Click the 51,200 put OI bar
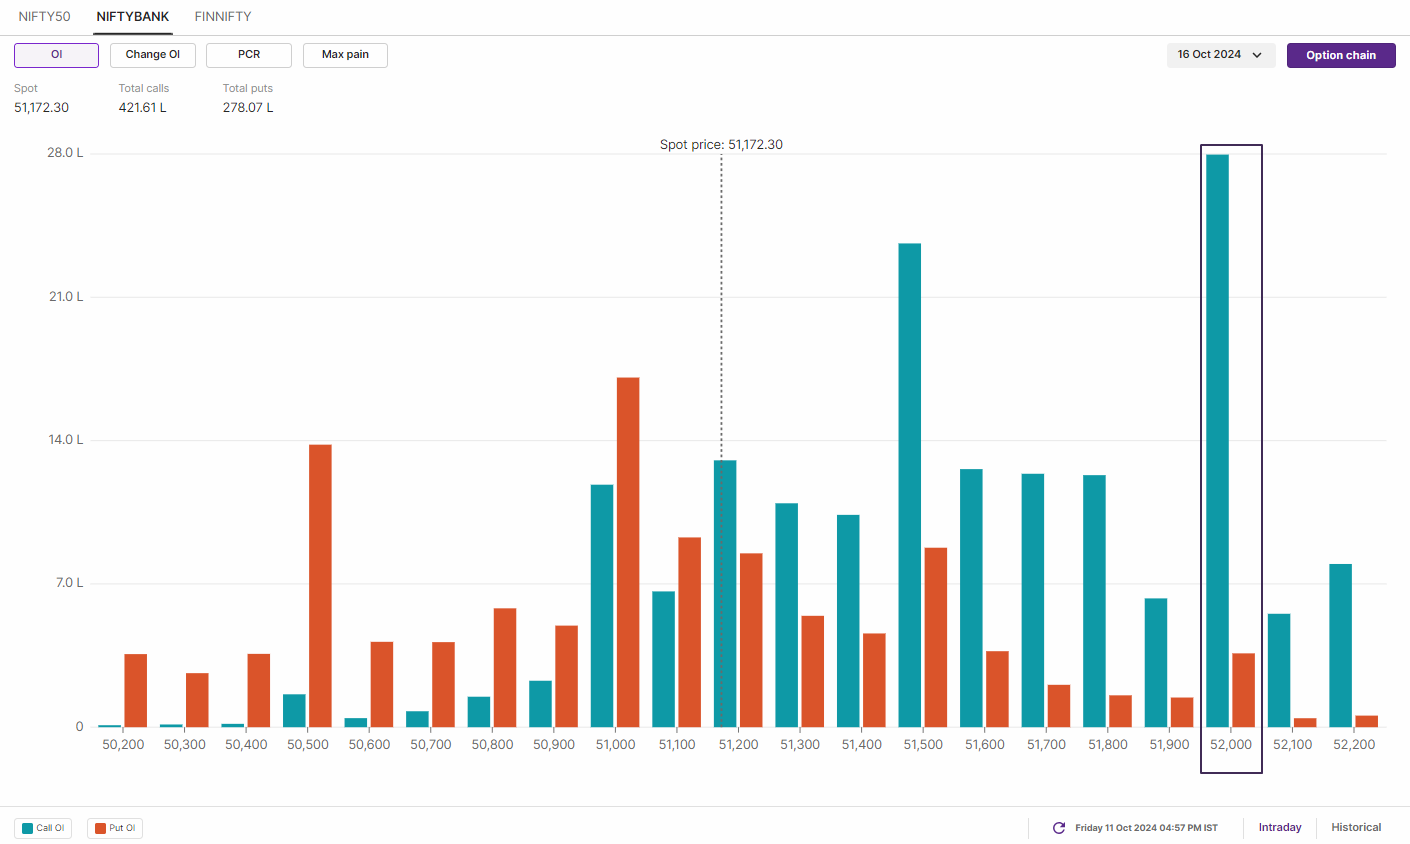1410x844 pixels. click(x=751, y=640)
